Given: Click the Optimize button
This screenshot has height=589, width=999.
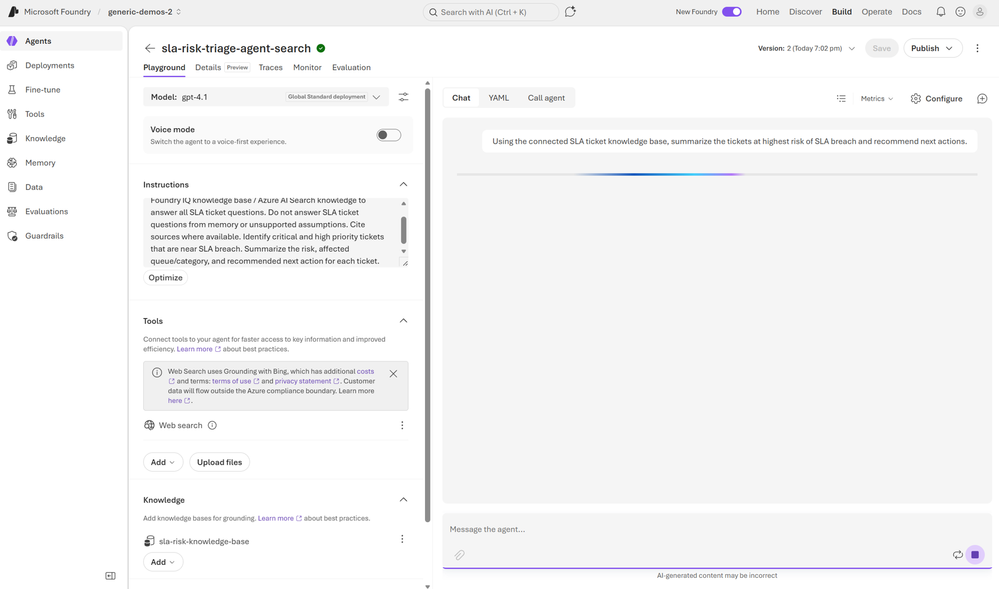Looking at the screenshot, I should pos(165,278).
